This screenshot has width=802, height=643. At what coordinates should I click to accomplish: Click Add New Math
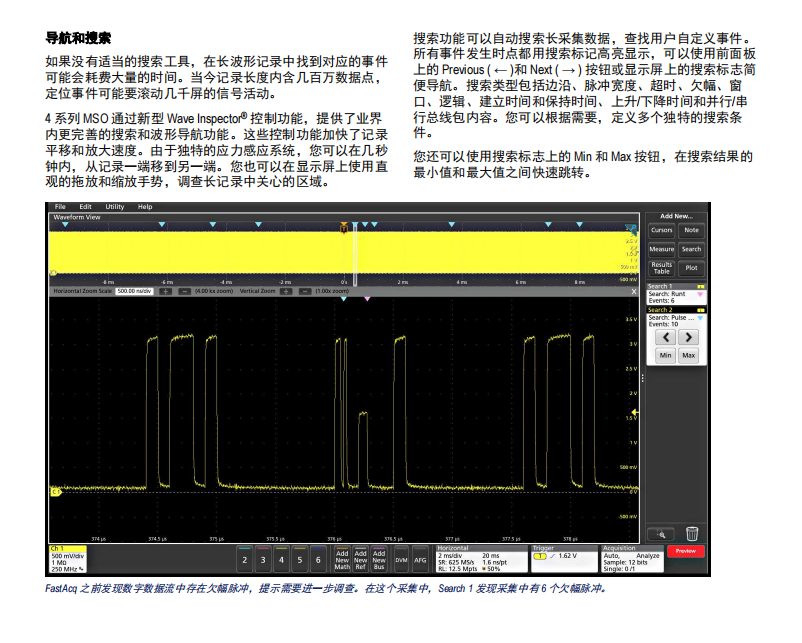pos(342,559)
